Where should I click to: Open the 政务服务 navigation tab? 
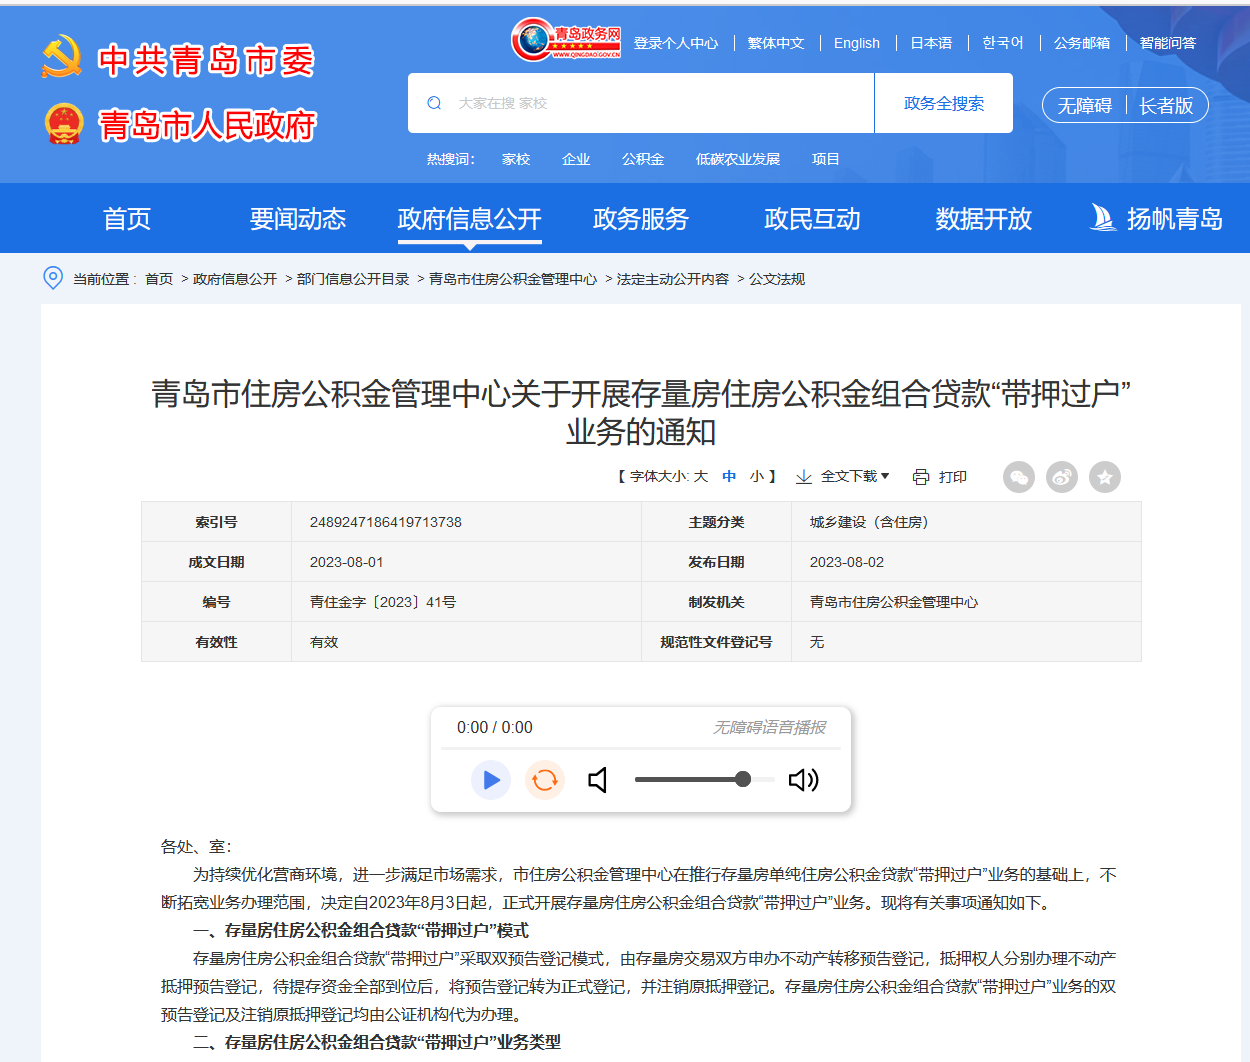(641, 219)
